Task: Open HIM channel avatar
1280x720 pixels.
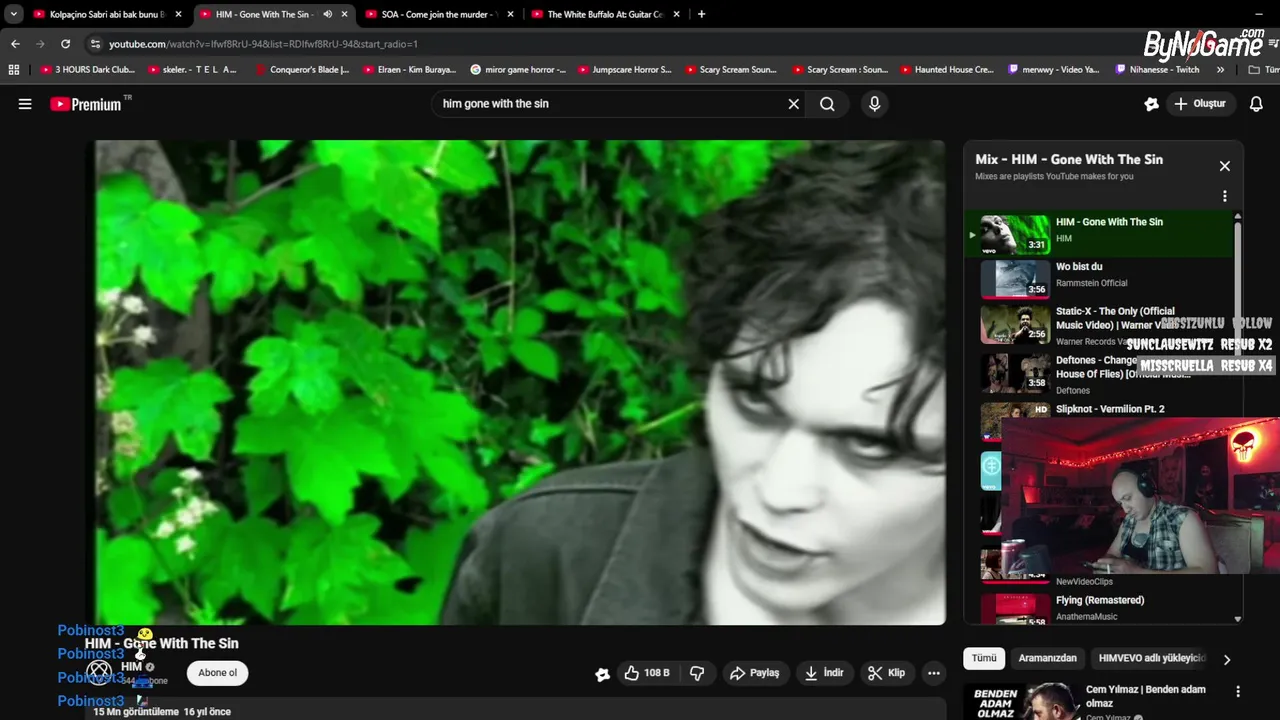Action: [x=99, y=672]
